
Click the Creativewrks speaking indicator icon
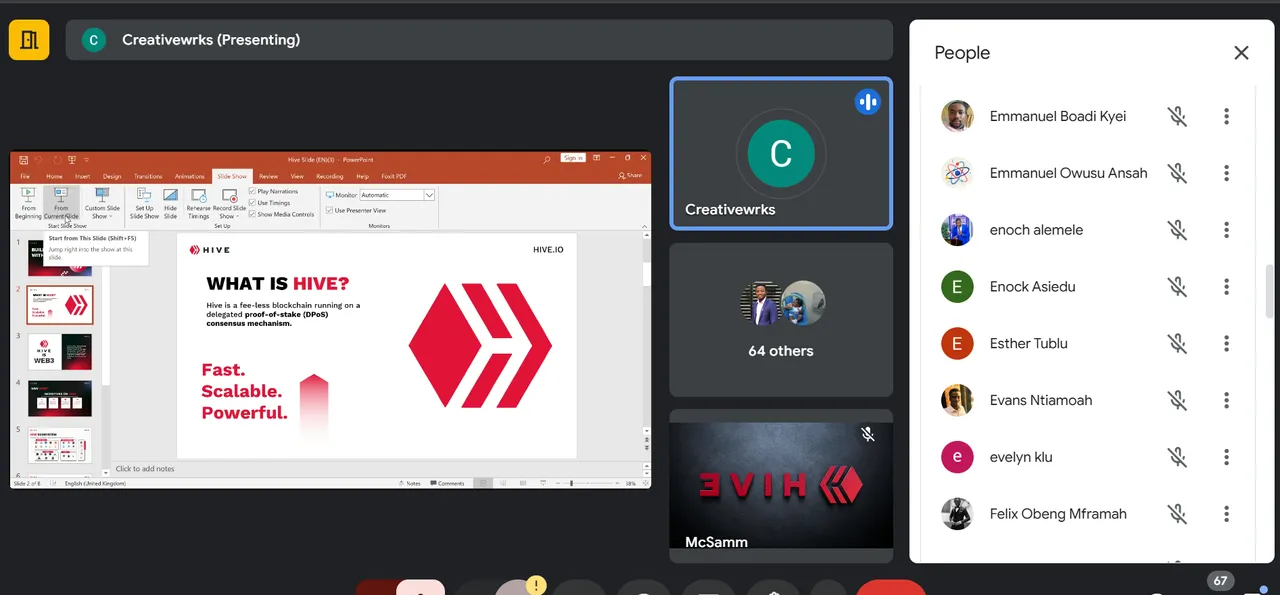point(867,102)
